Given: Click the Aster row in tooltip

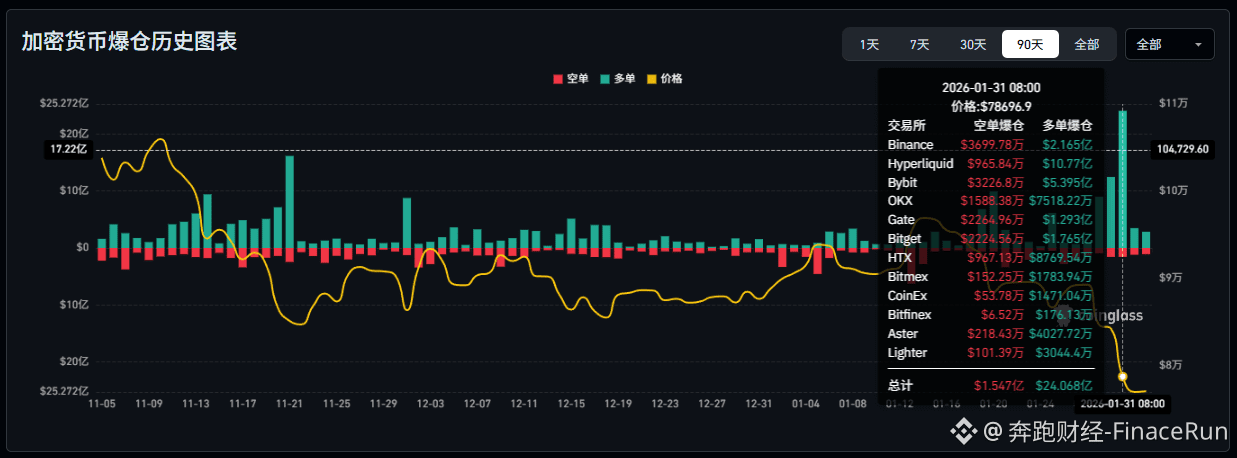Looking at the screenshot, I should pos(990,333).
